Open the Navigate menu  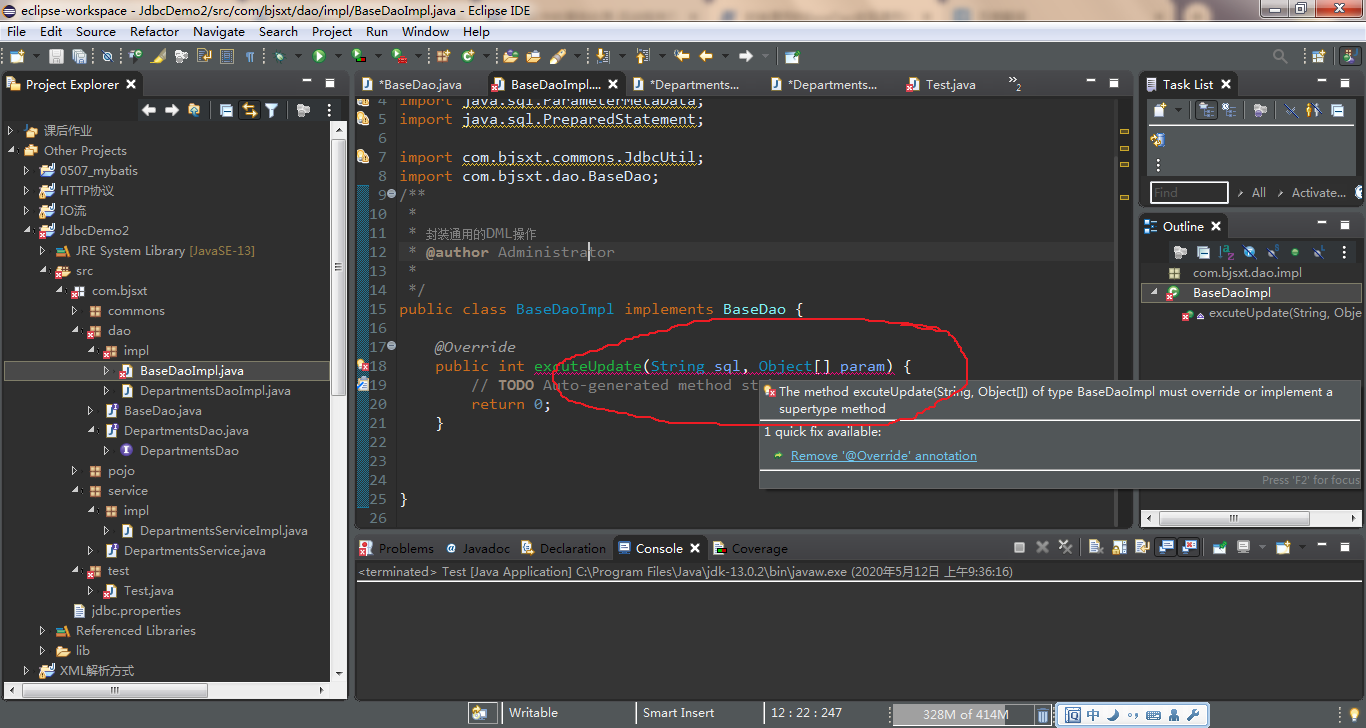(x=219, y=31)
